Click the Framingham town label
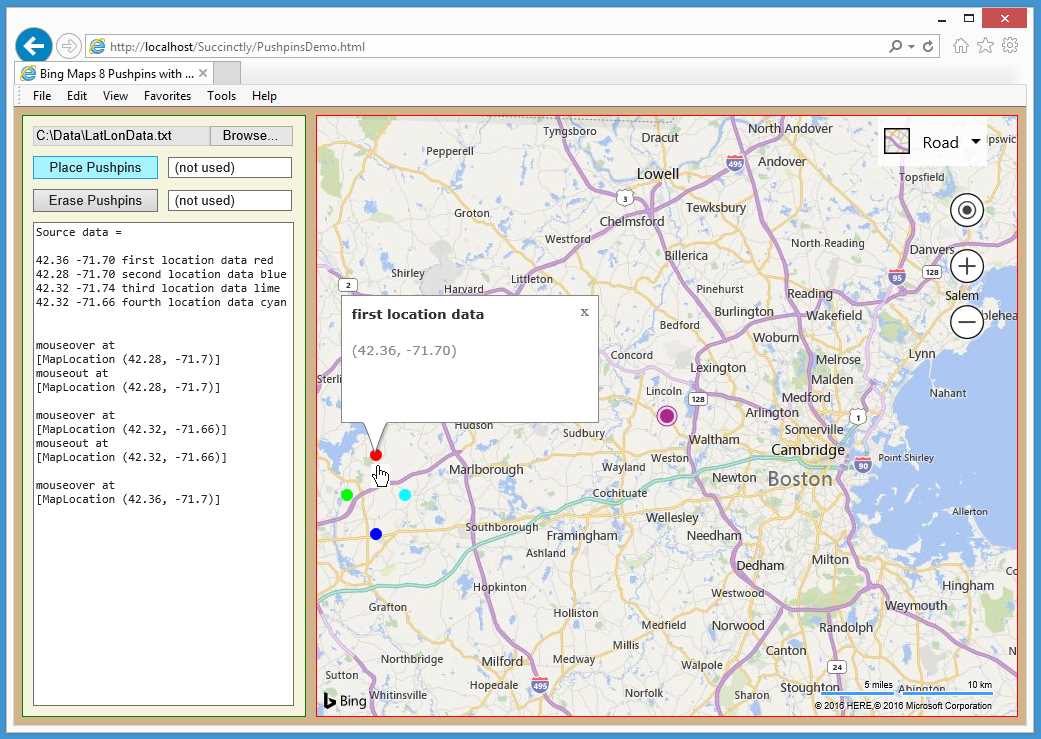Image resolution: width=1041 pixels, height=739 pixels. (582, 536)
